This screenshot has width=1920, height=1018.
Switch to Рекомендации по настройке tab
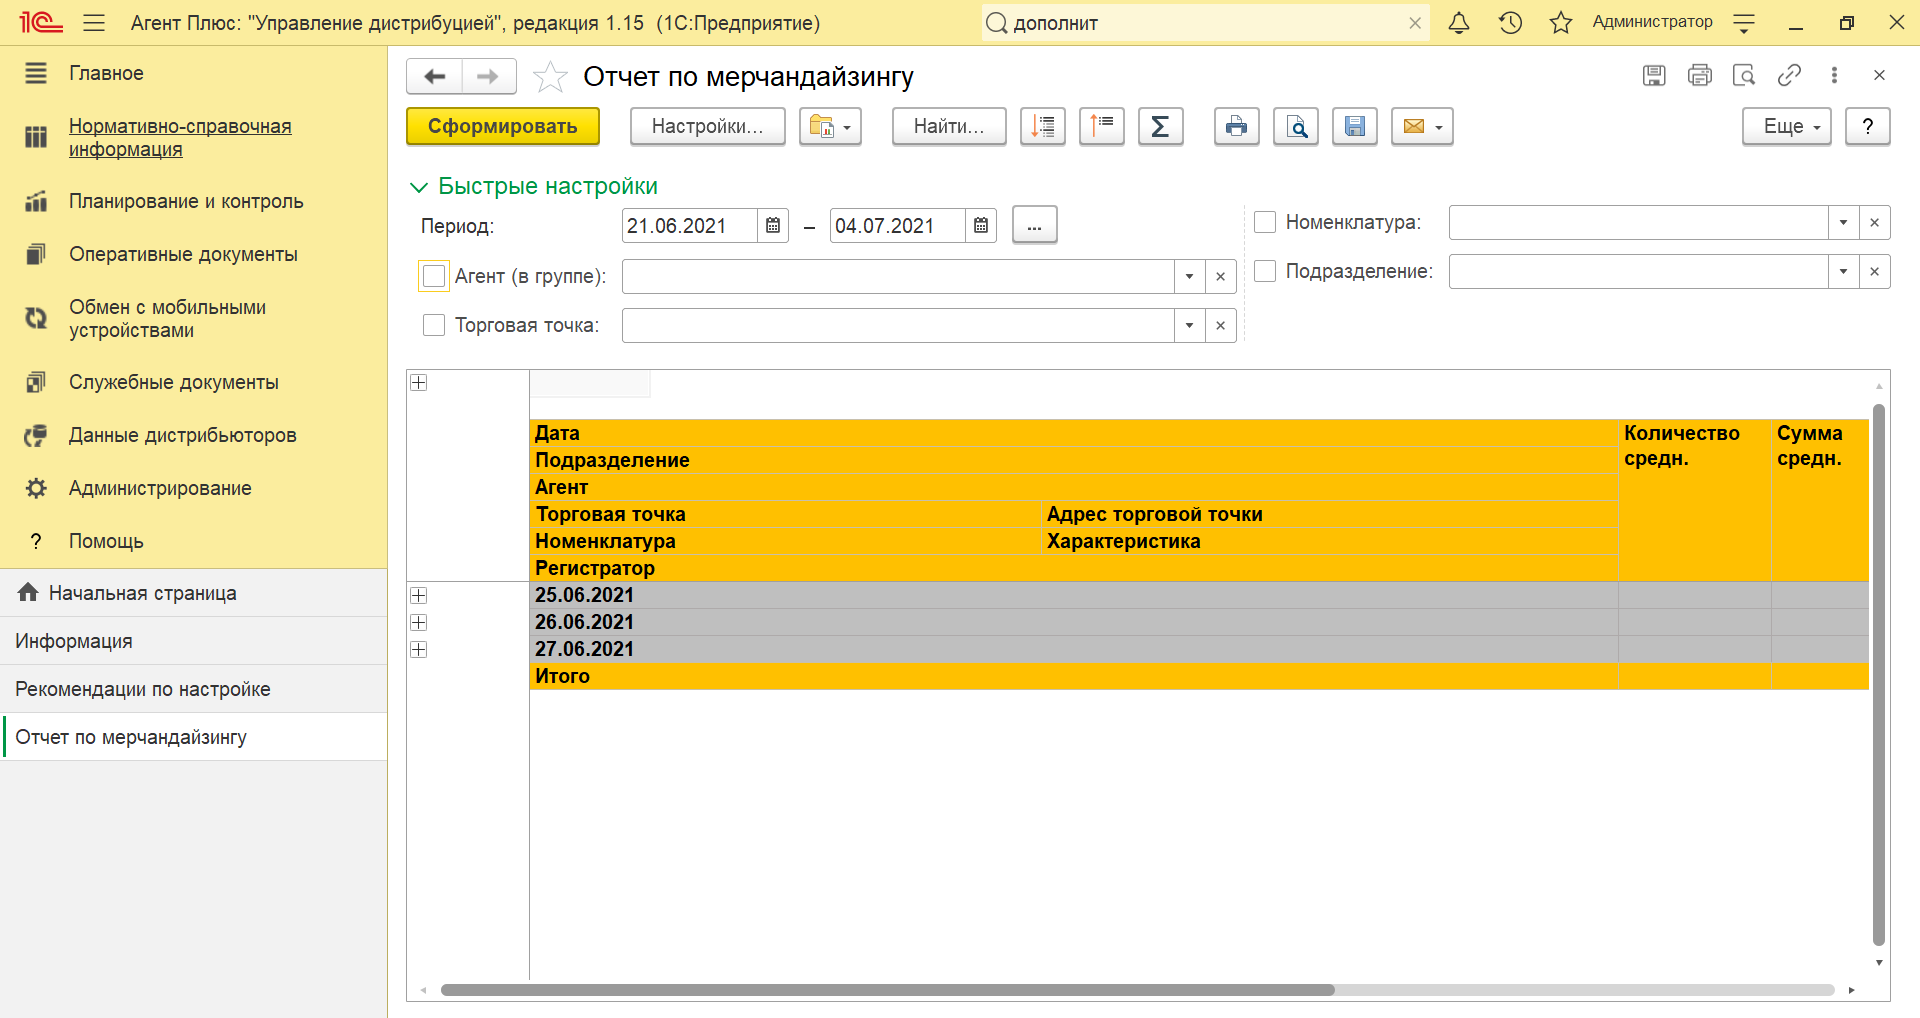(194, 689)
